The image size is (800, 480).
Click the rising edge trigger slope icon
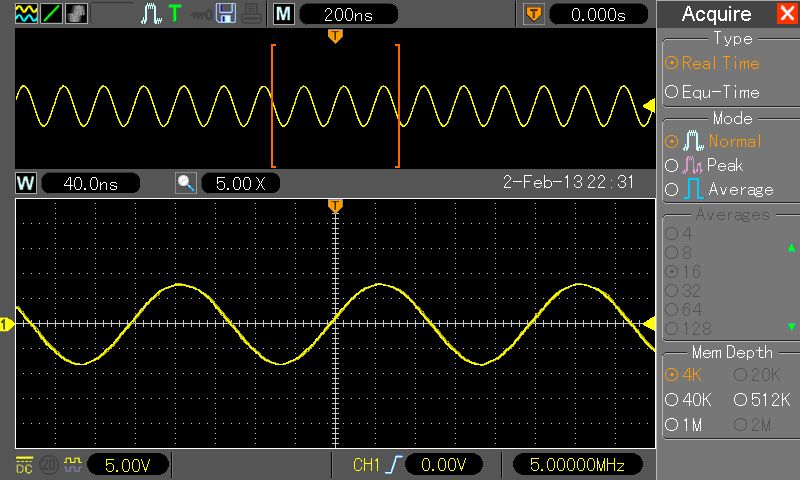click(394, 464)
